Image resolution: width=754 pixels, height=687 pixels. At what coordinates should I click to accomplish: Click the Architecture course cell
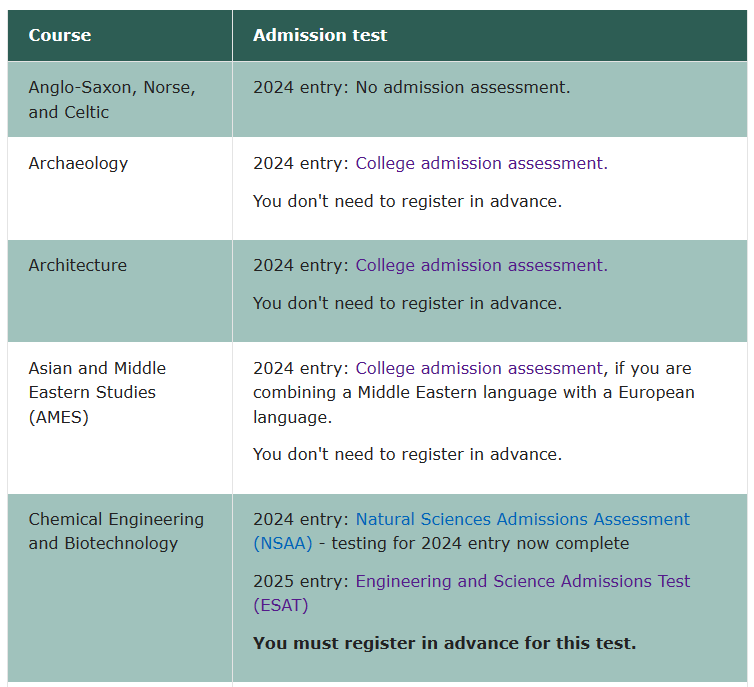[120, 291]
